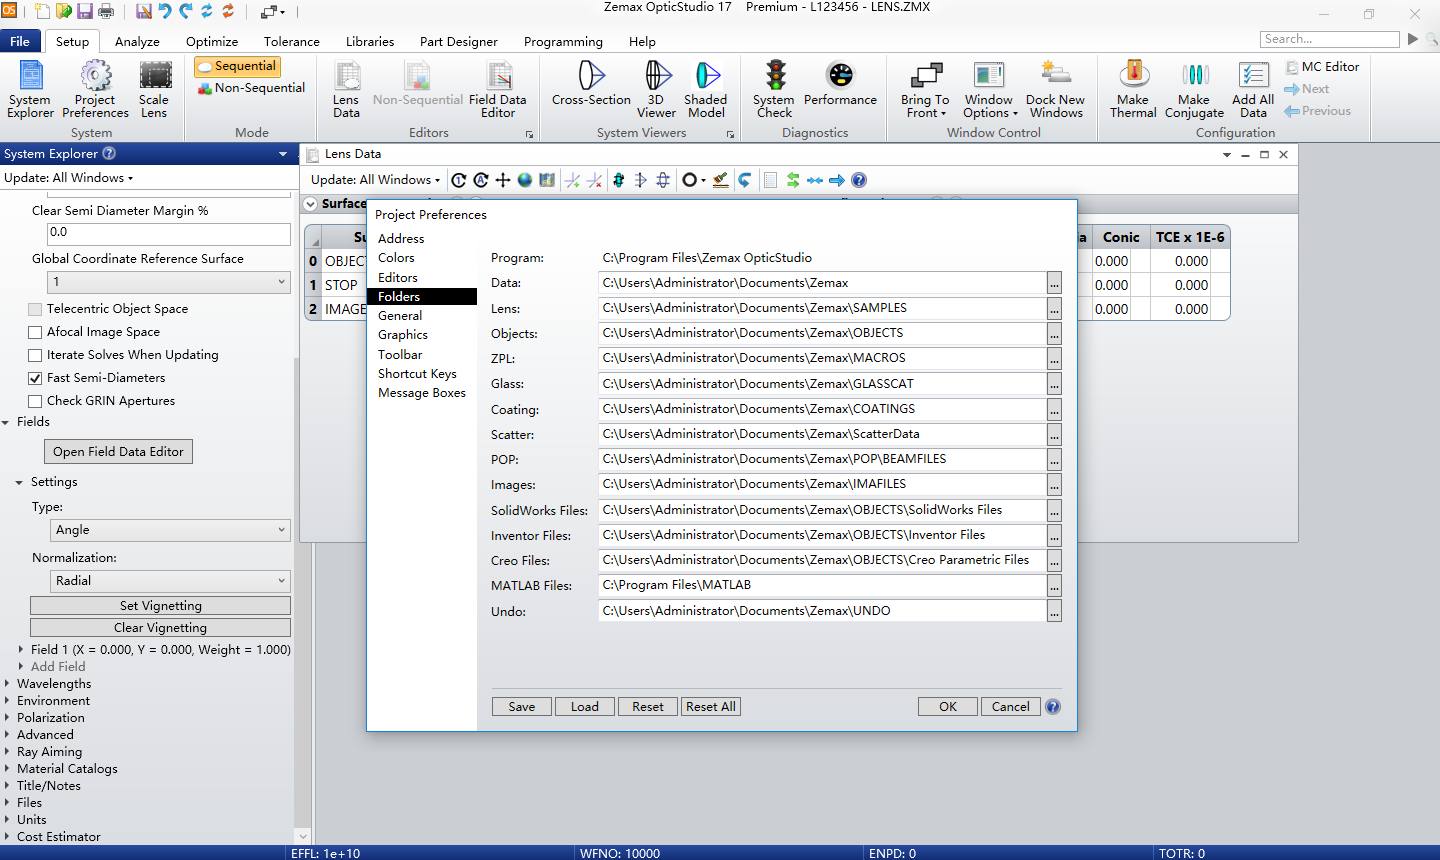
Task: Click the Redo arrow icon
Action: tap(186, 11)
